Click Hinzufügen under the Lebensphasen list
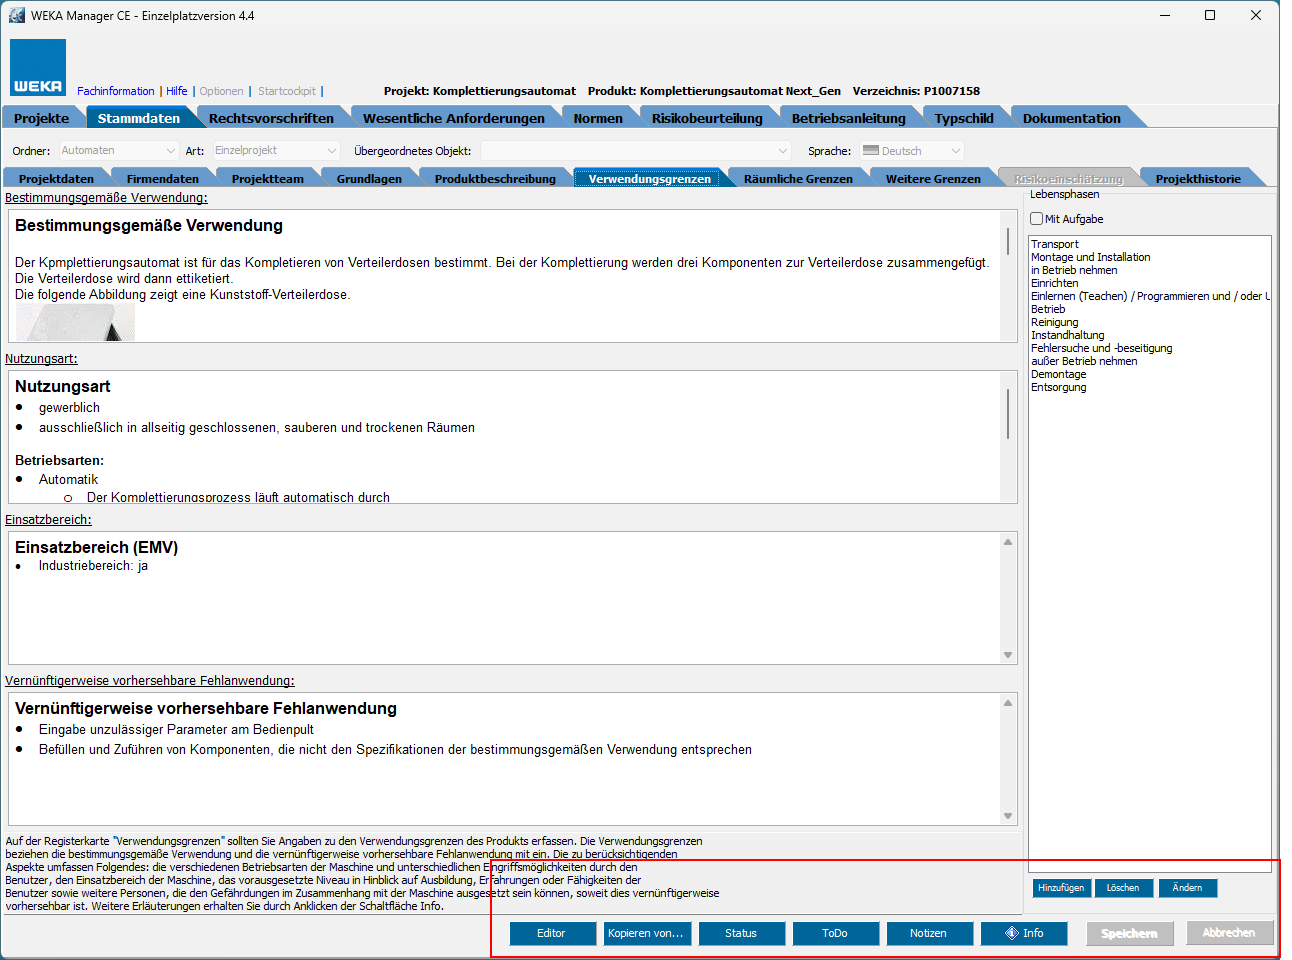This screenshot has height=960, width=1292. 1060,888
